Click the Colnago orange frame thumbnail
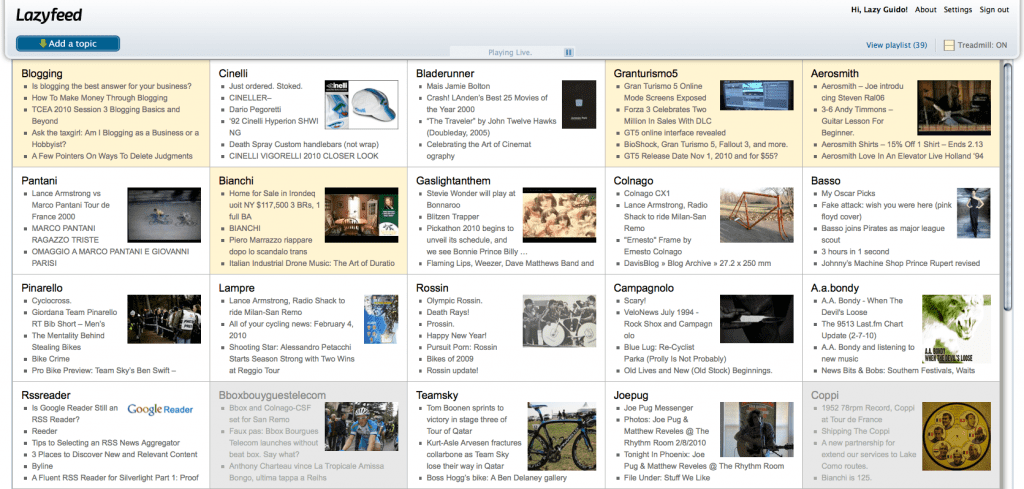Screen dimensions: 1024x489 point(756,215)
